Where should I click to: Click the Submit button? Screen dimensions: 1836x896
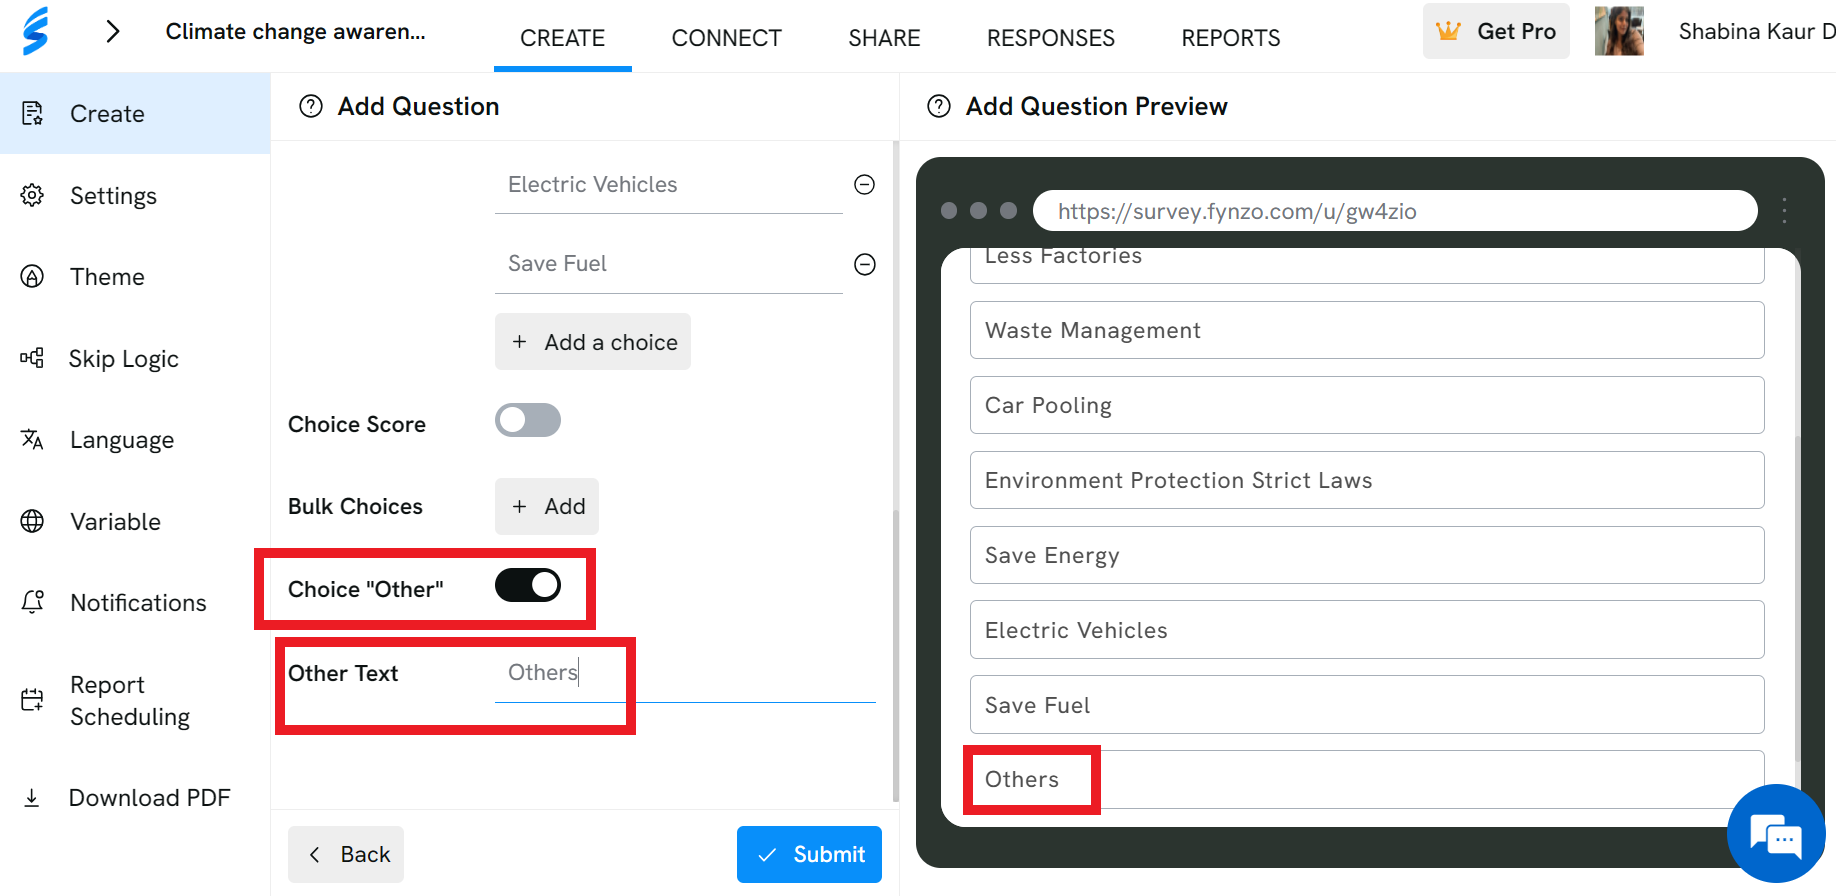tap(809, 854)
